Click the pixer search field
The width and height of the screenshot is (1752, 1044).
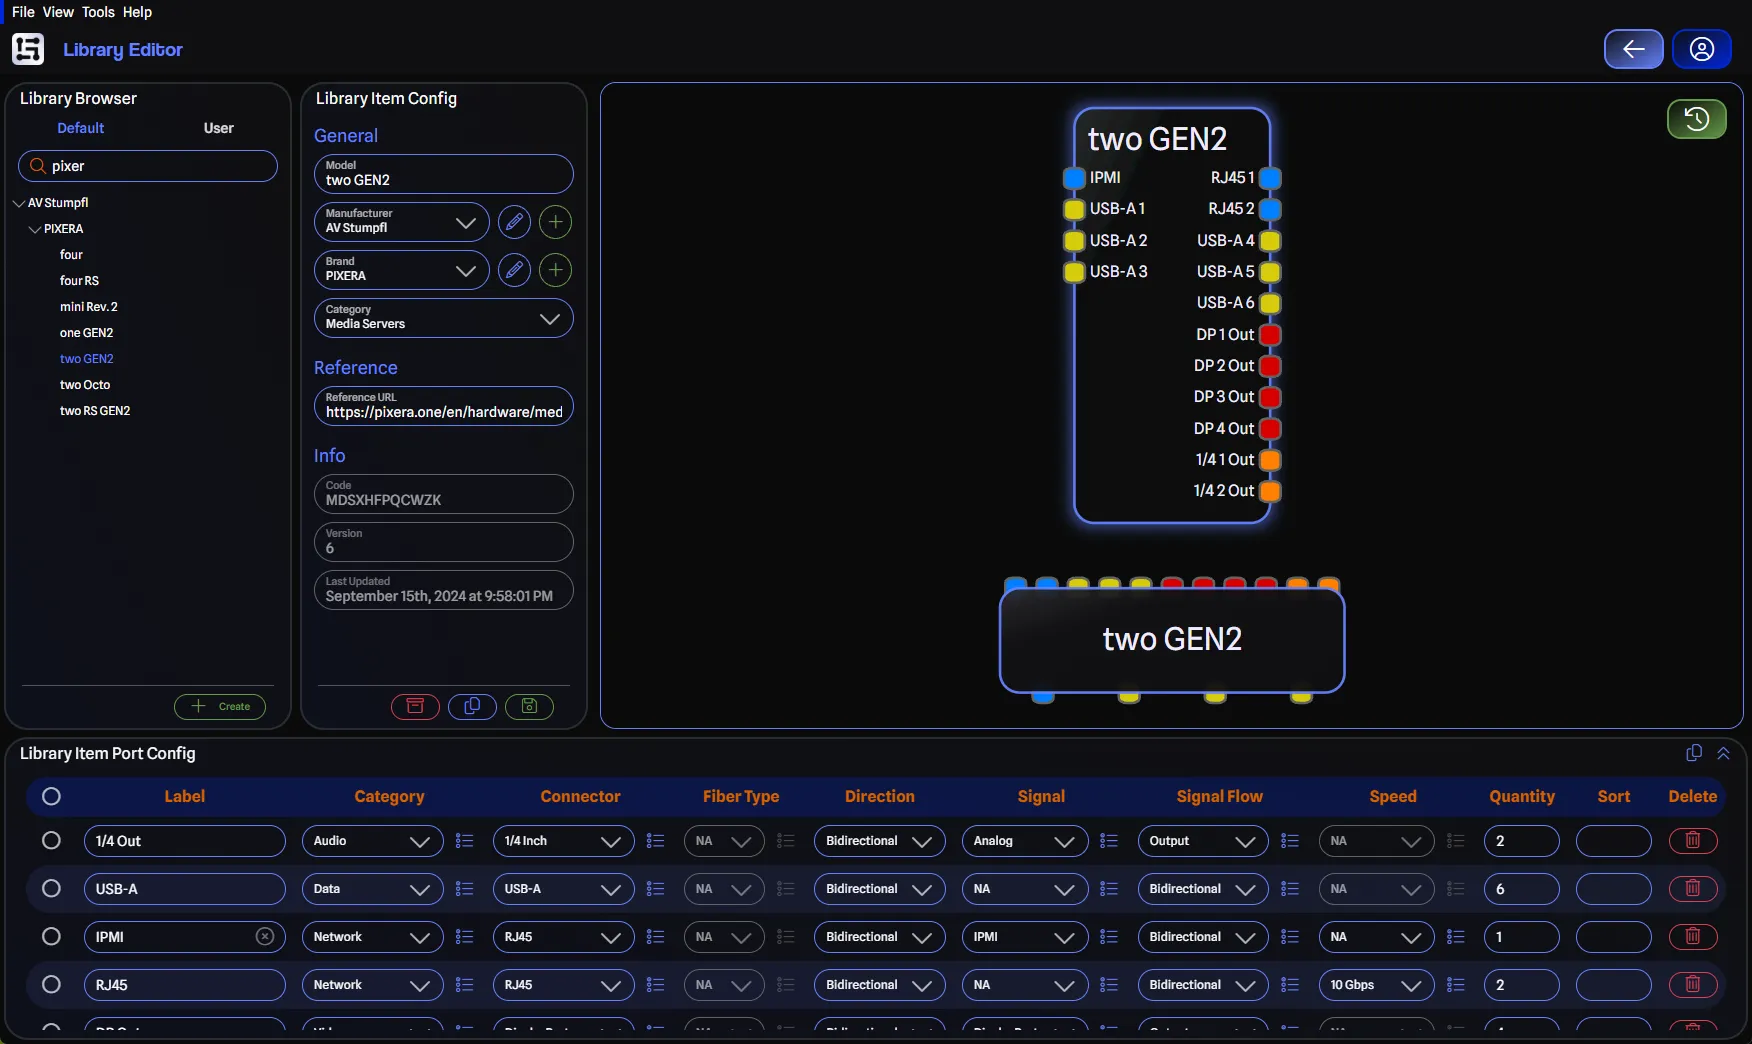pyautogui.click(x=148, y=166)
